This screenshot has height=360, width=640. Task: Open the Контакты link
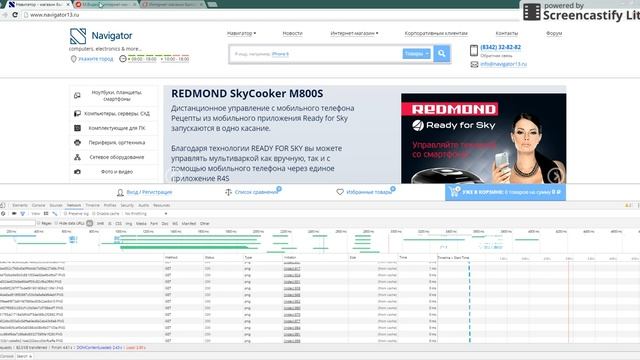click(x=507, y=33)
